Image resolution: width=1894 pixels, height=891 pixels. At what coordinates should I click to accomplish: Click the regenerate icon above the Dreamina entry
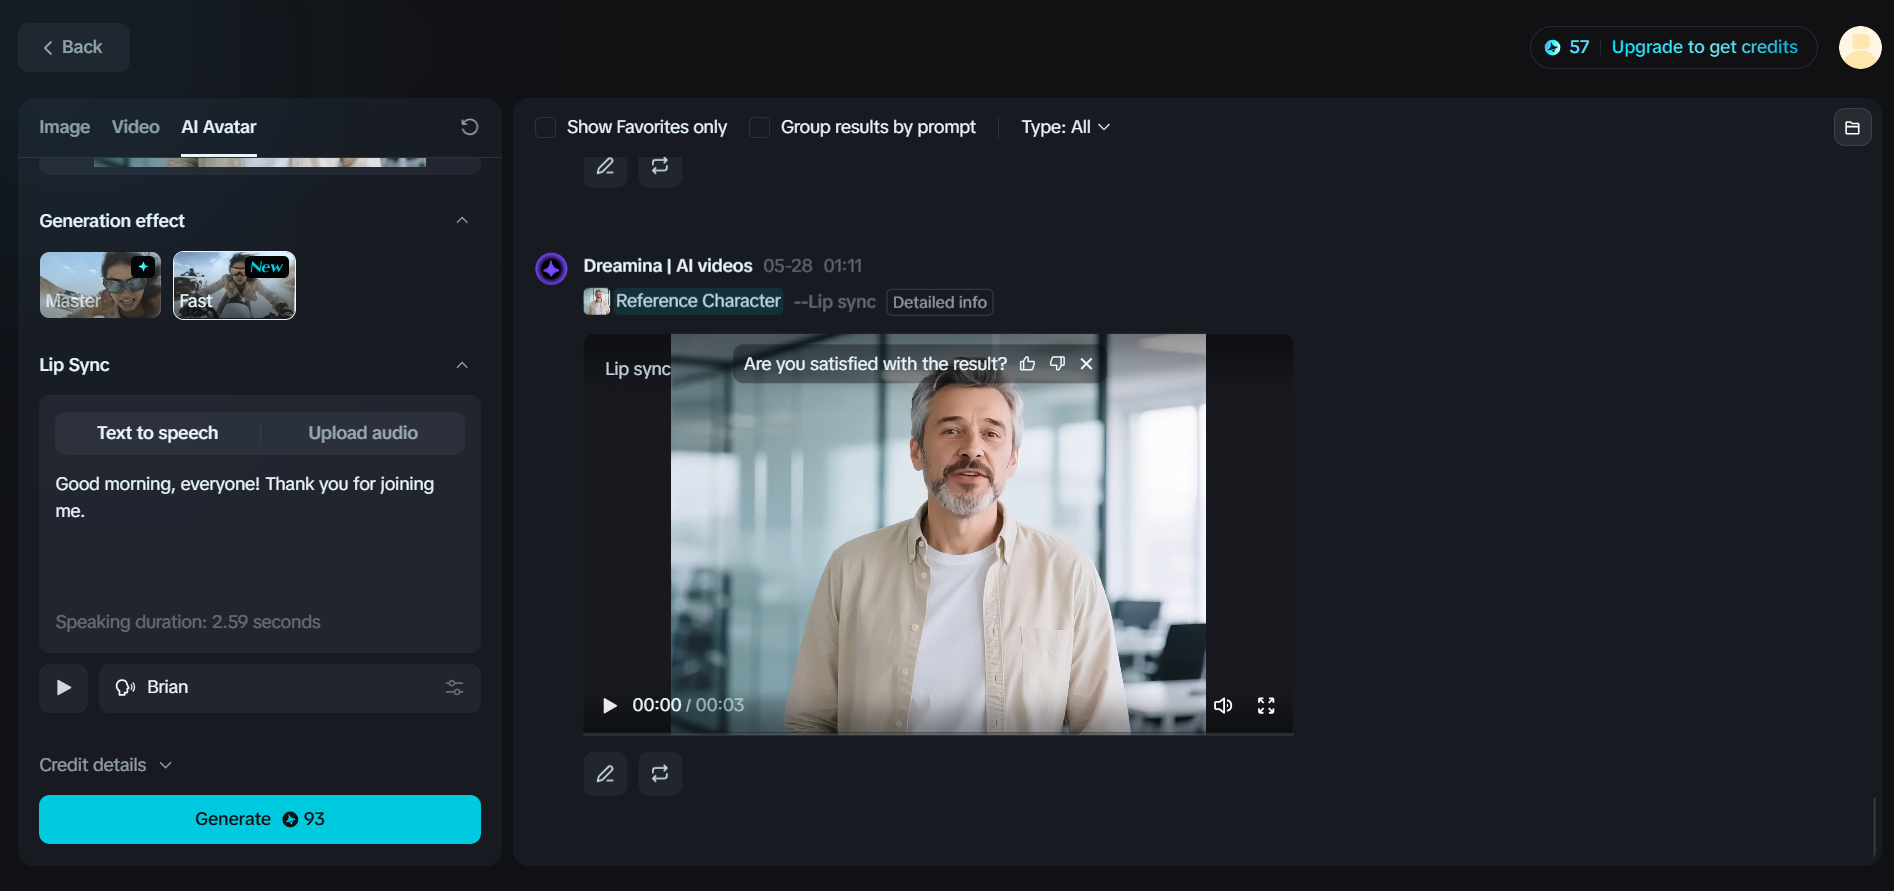point(660,167)
